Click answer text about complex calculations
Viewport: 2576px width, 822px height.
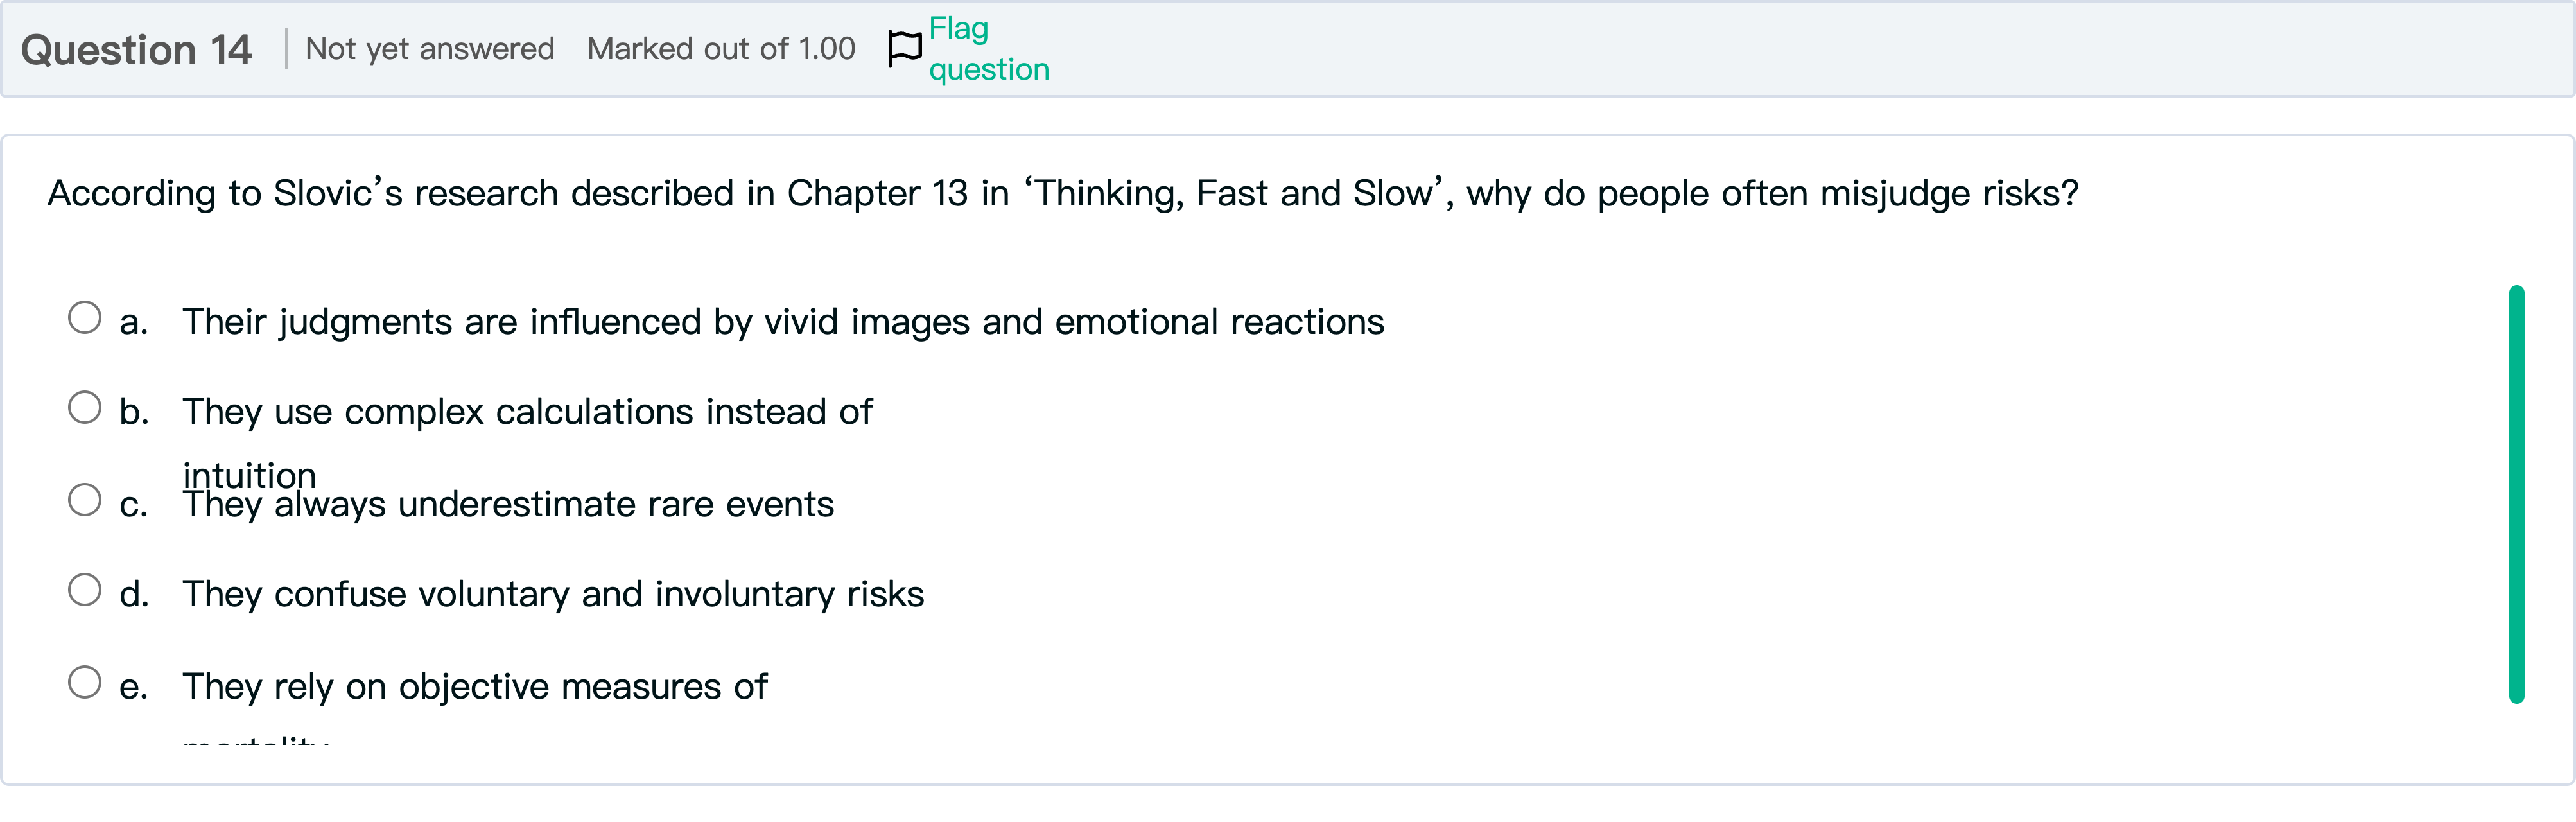click(x=527, y=412)
